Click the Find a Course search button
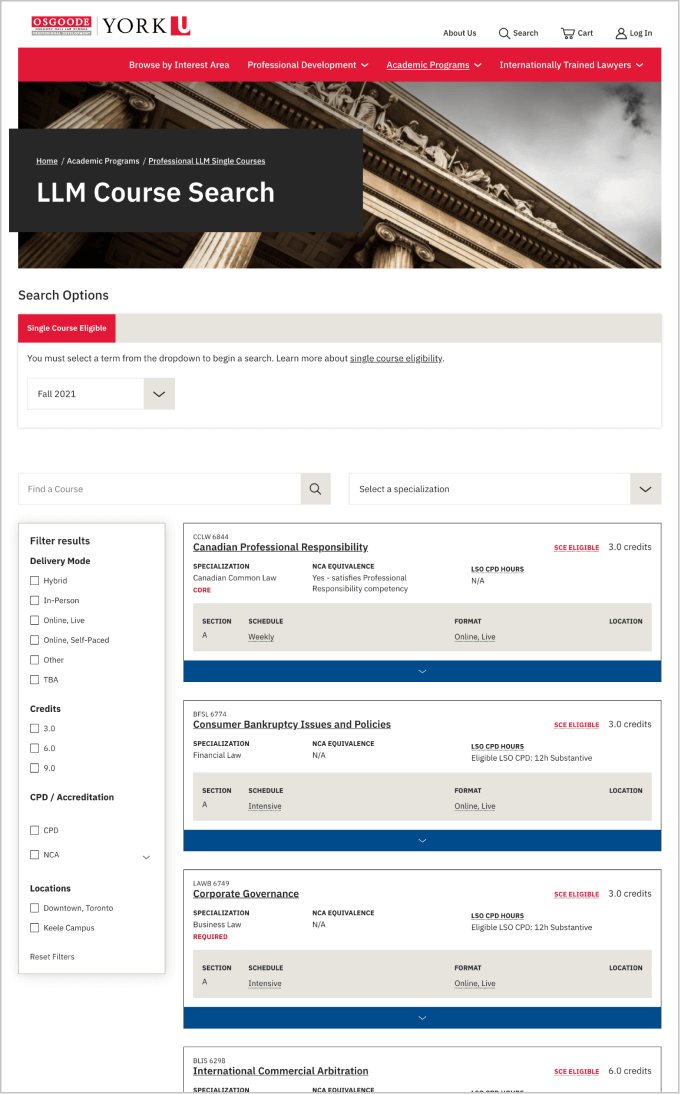 pos(315,489)
